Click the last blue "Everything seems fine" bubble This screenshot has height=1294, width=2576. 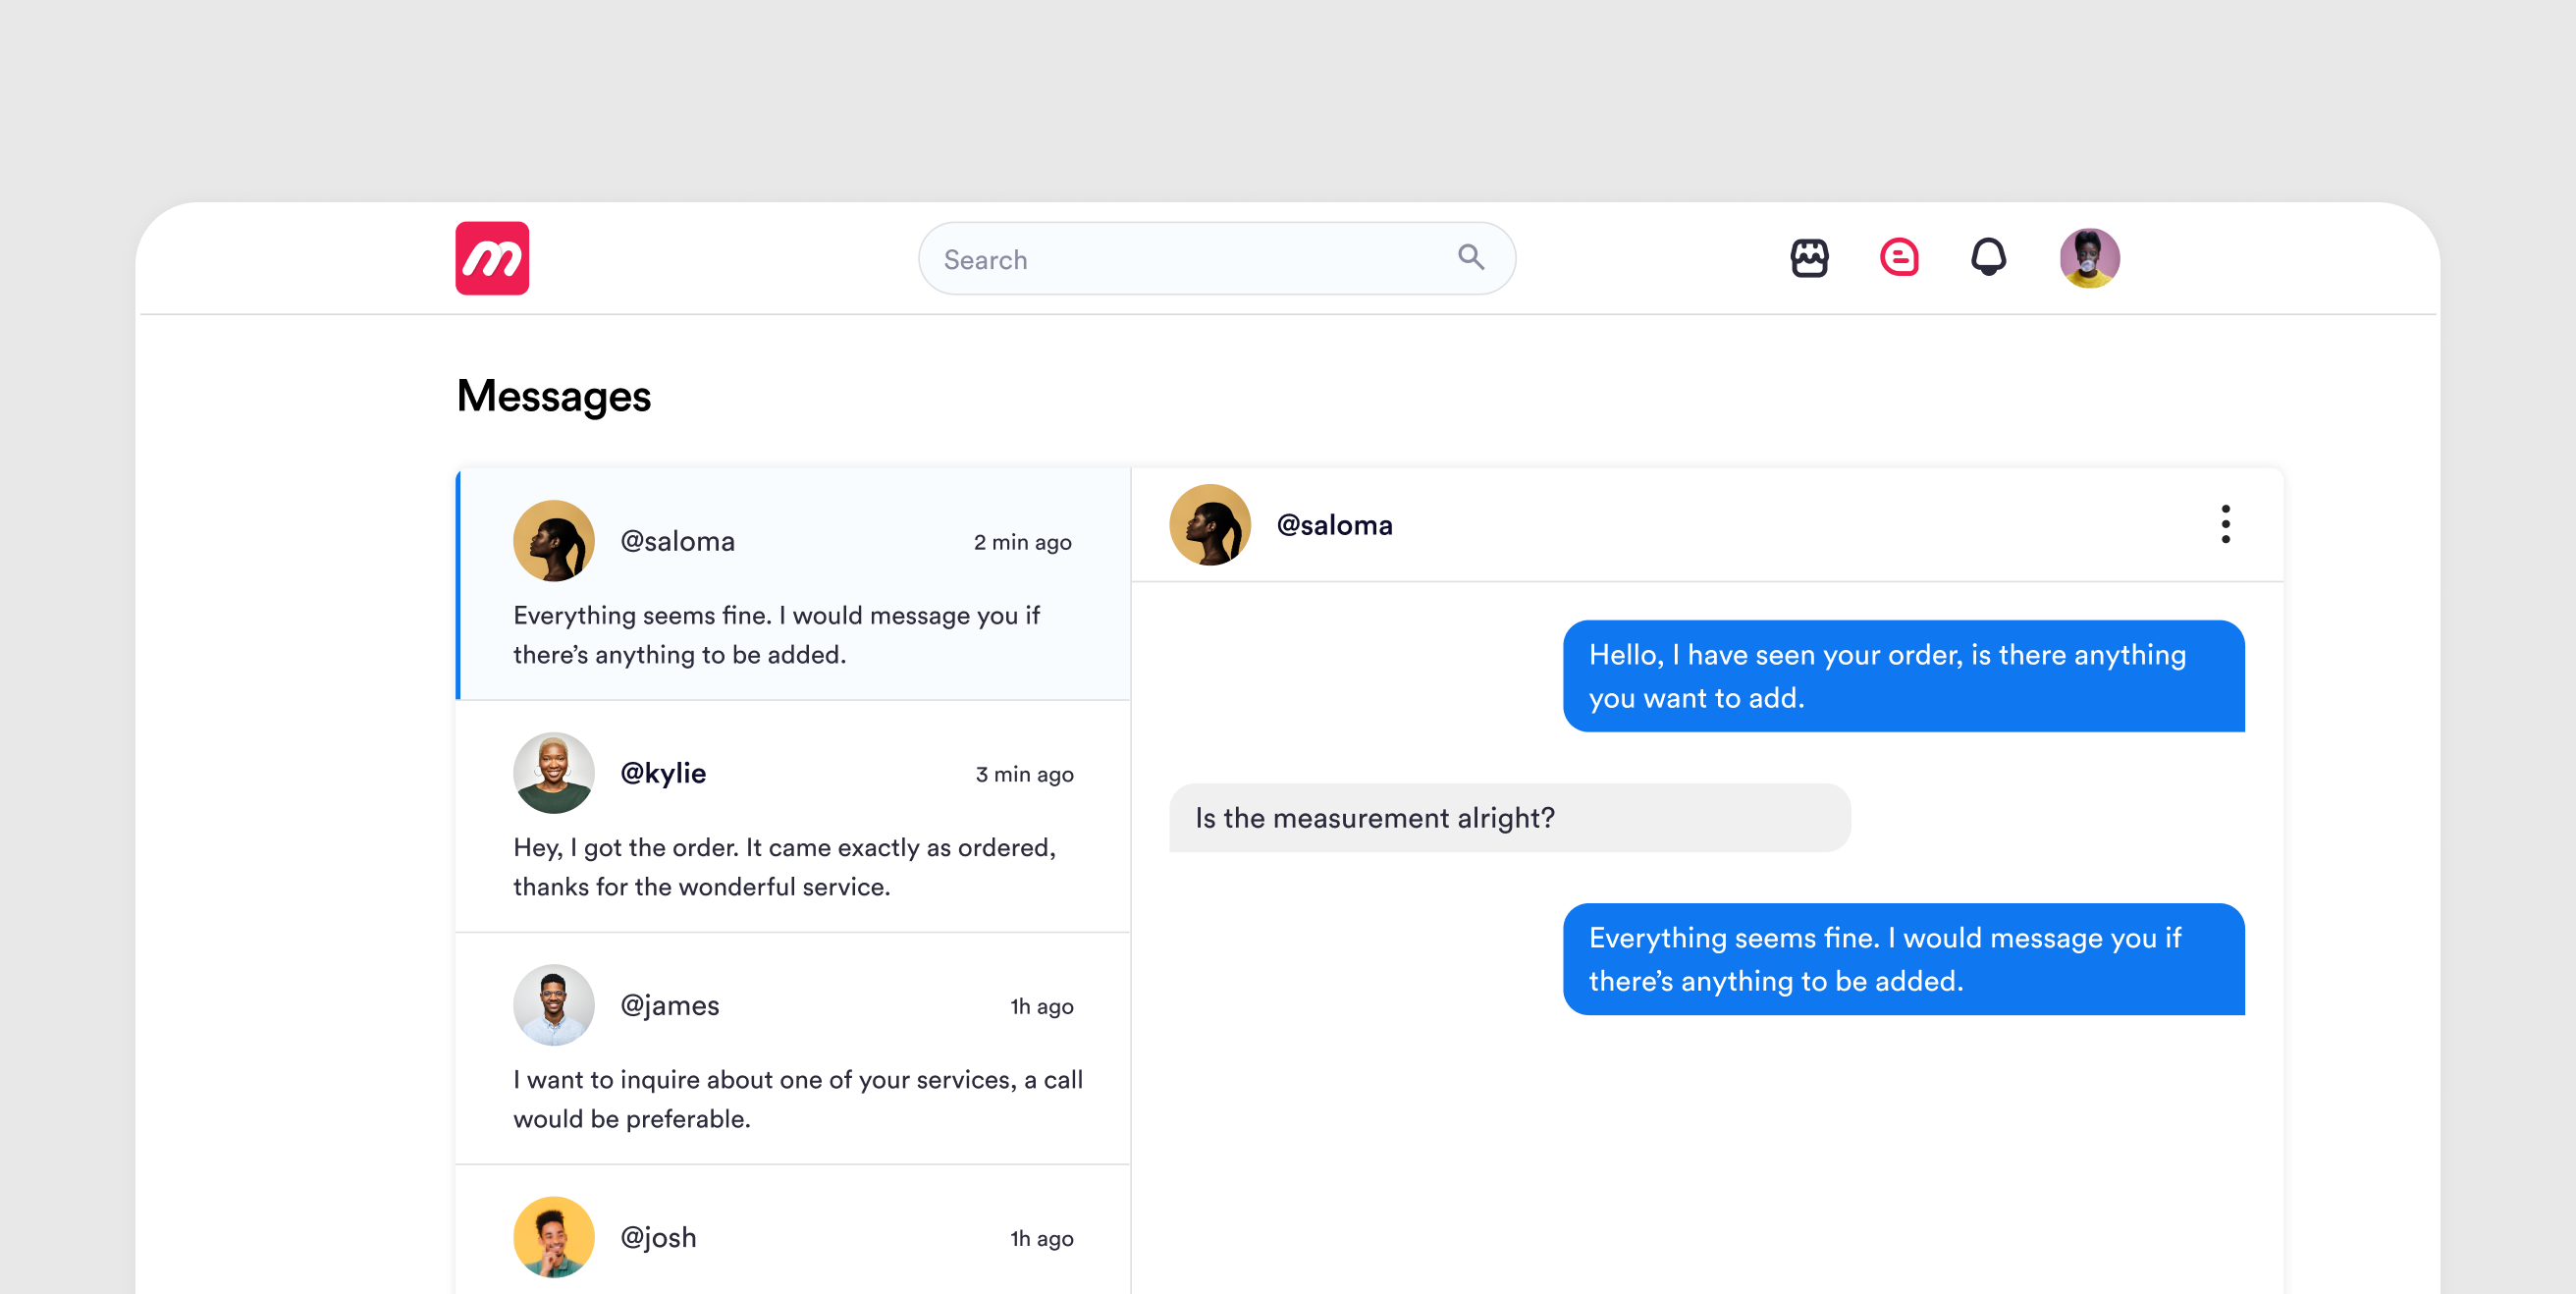click(1903, 959)
